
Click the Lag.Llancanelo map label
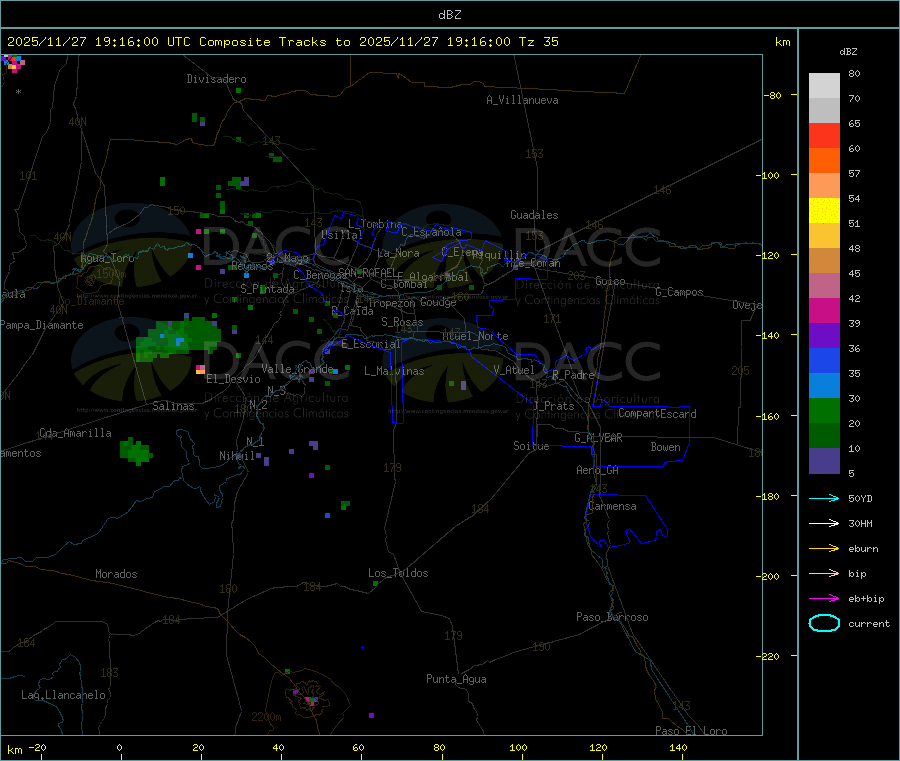coord(63,695)
